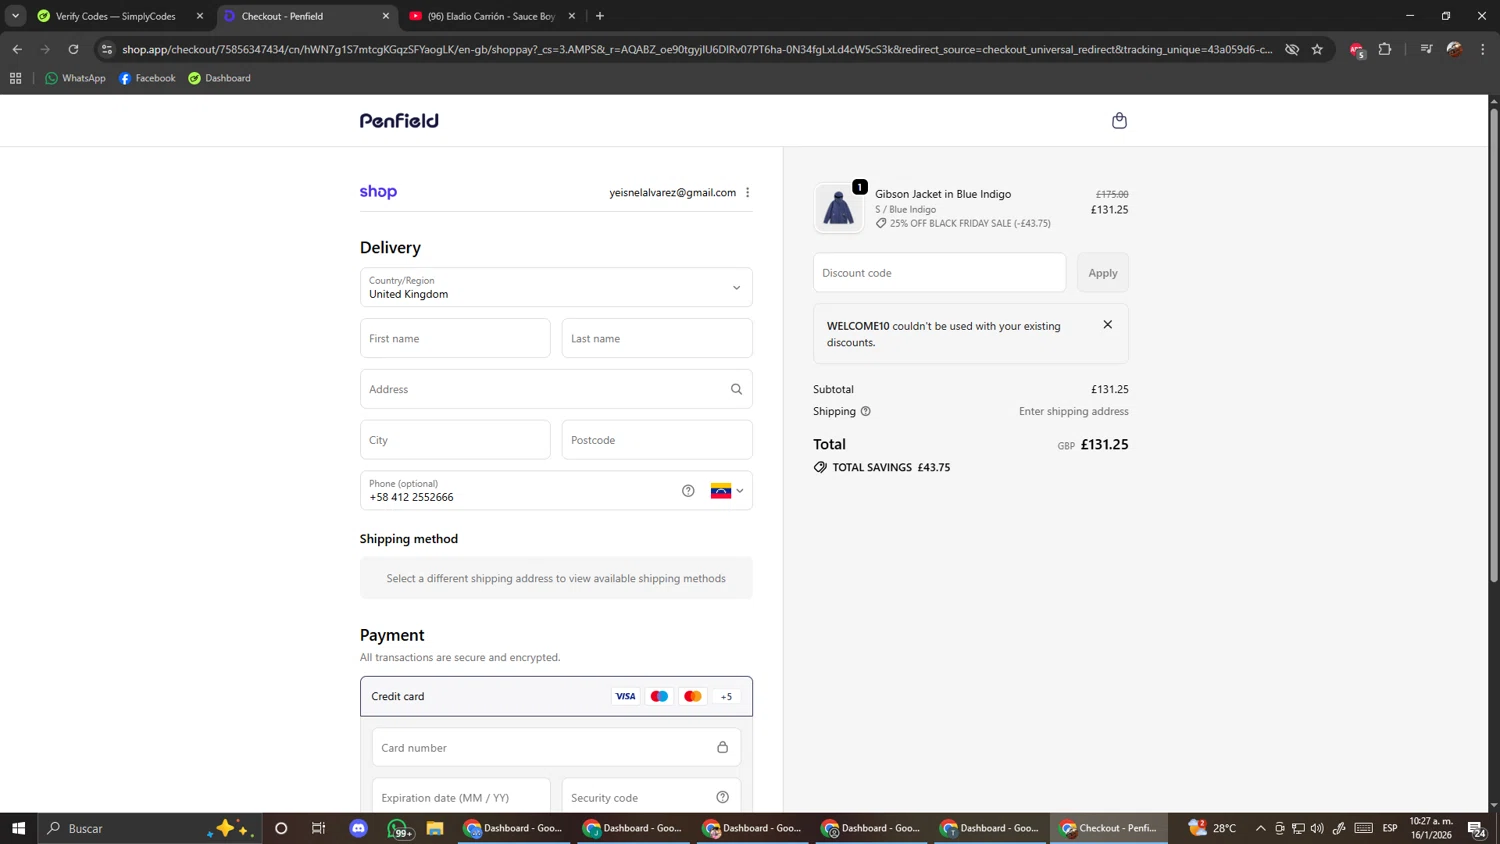The width and height of the screenshot is (1500, 844).
Task: Switch to the Eladio Carrión YouTube tab
Action: (x=491, y=16)
